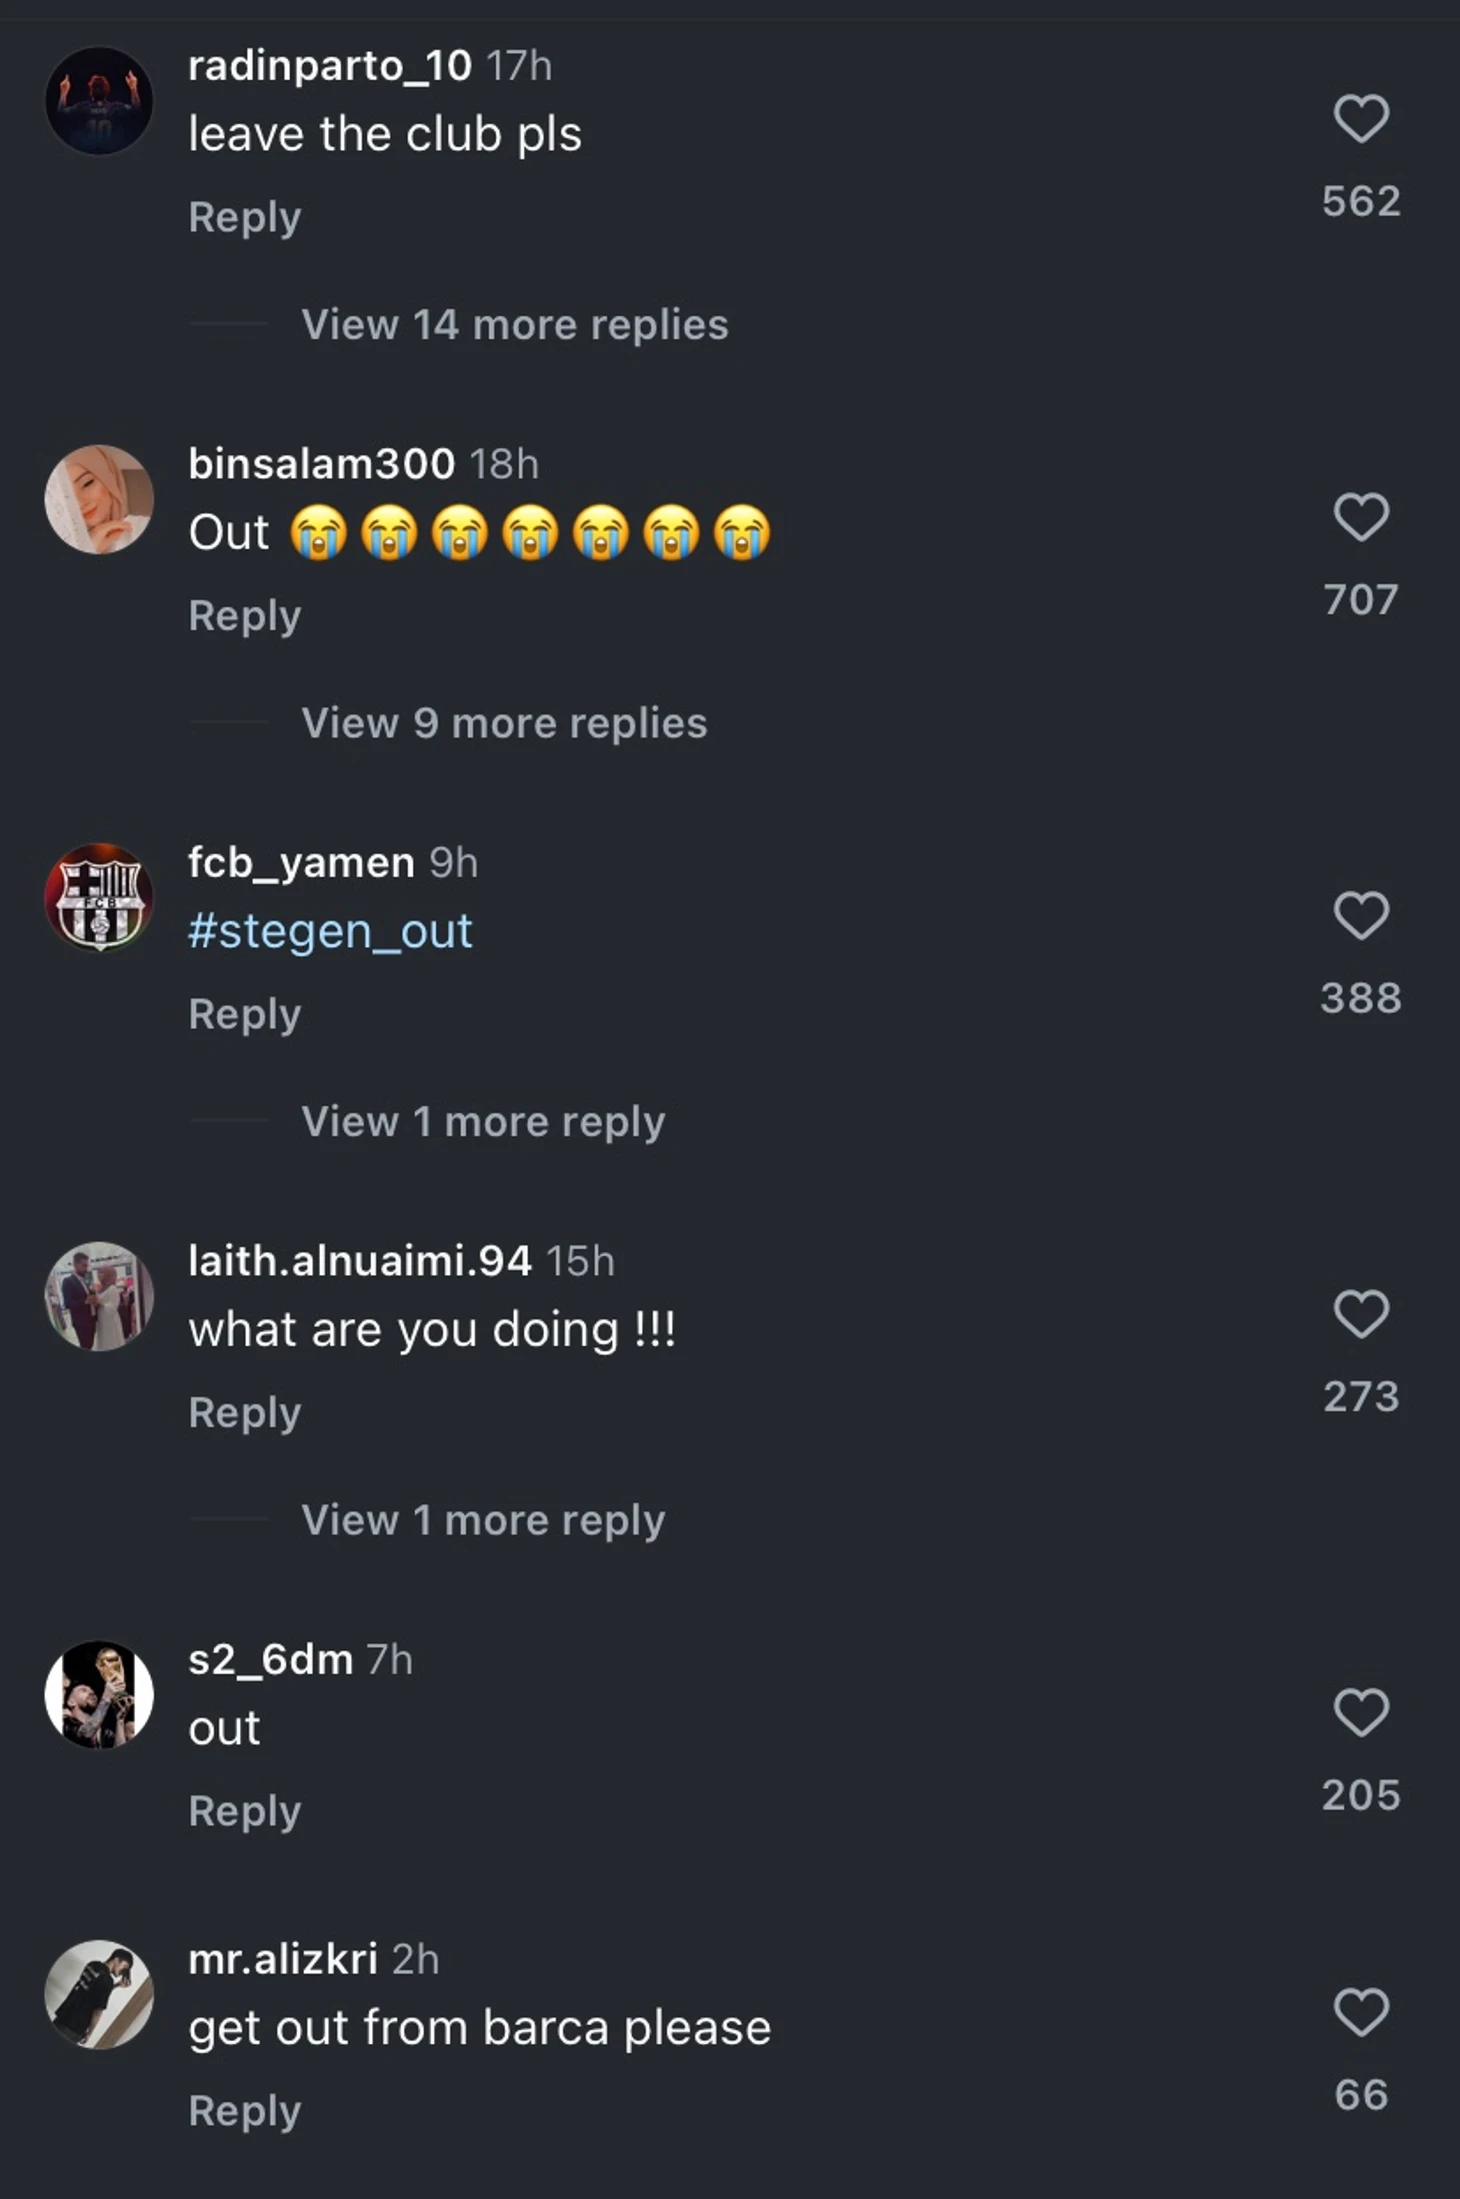The width and height of the screenshot is (1460, 2199).
Task: Heart the "what are you doing !!!" comment
Action: pyautogui.click(x=1361, y=1313)
